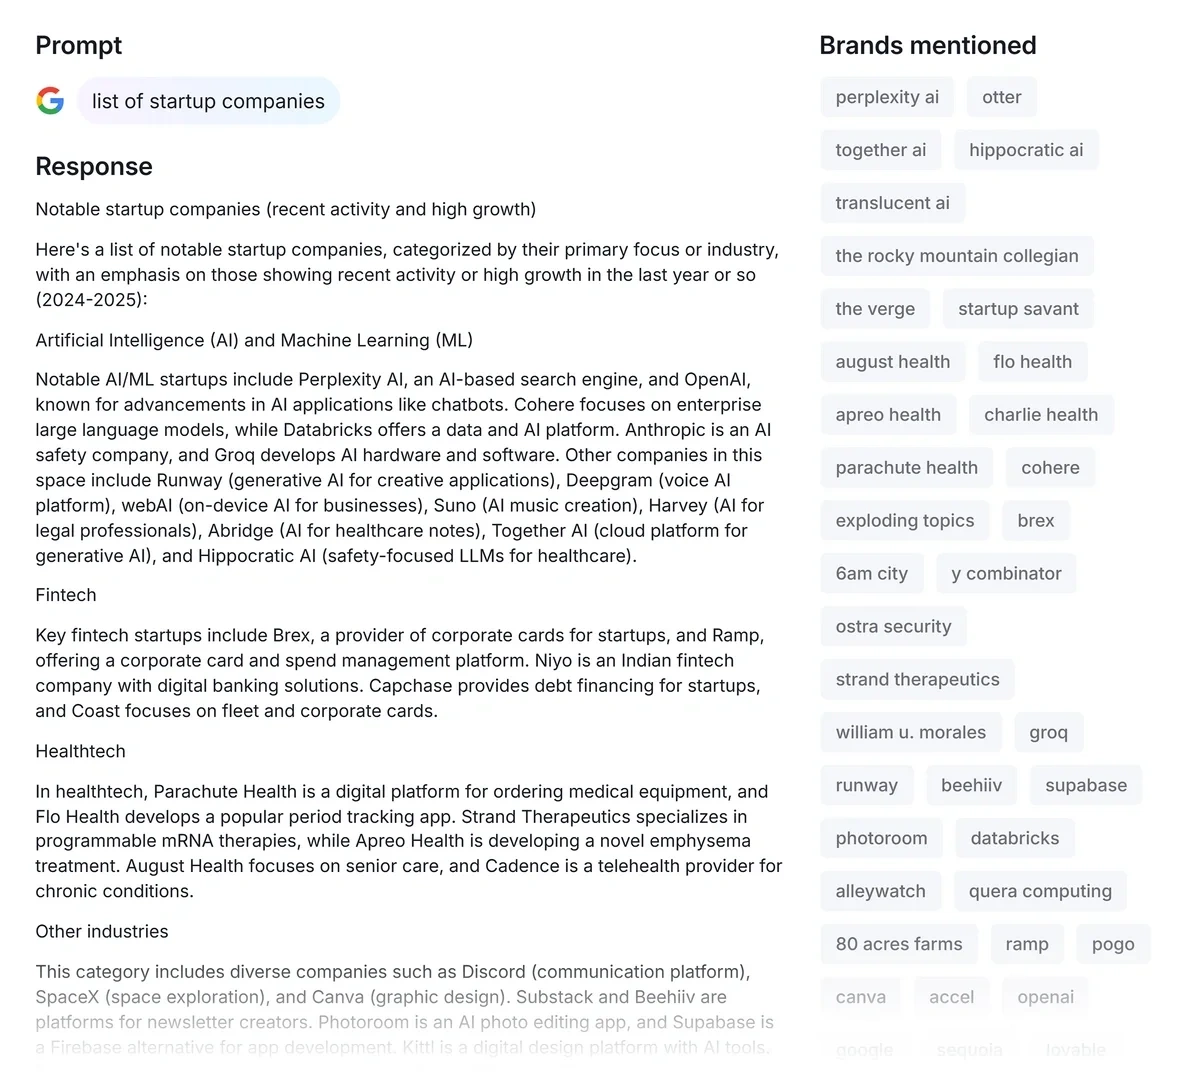
Task: Select the 'supabase' brand chip
Action: 1085,786
